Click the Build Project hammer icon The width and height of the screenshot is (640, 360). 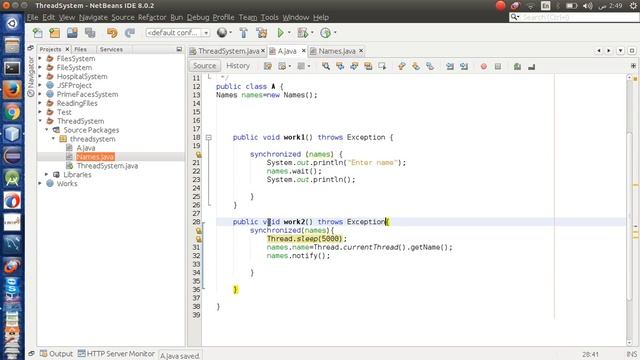click(244, 33)
